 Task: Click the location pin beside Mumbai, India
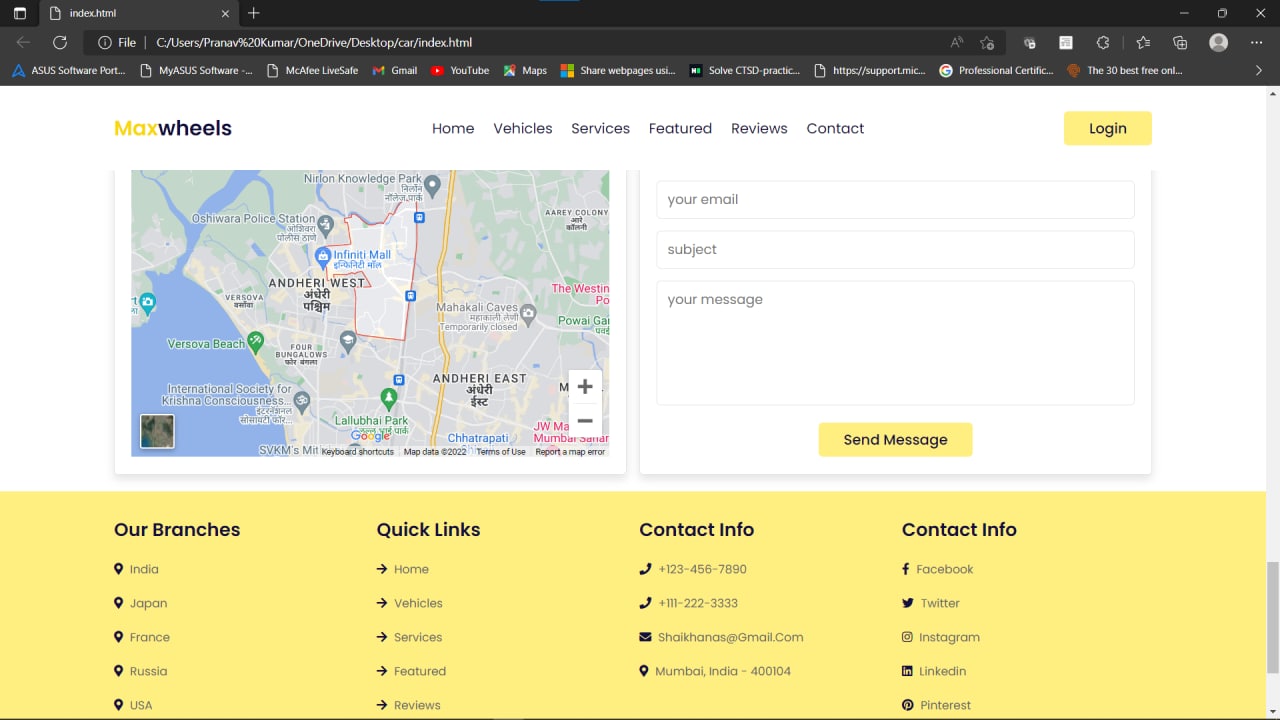644,671
